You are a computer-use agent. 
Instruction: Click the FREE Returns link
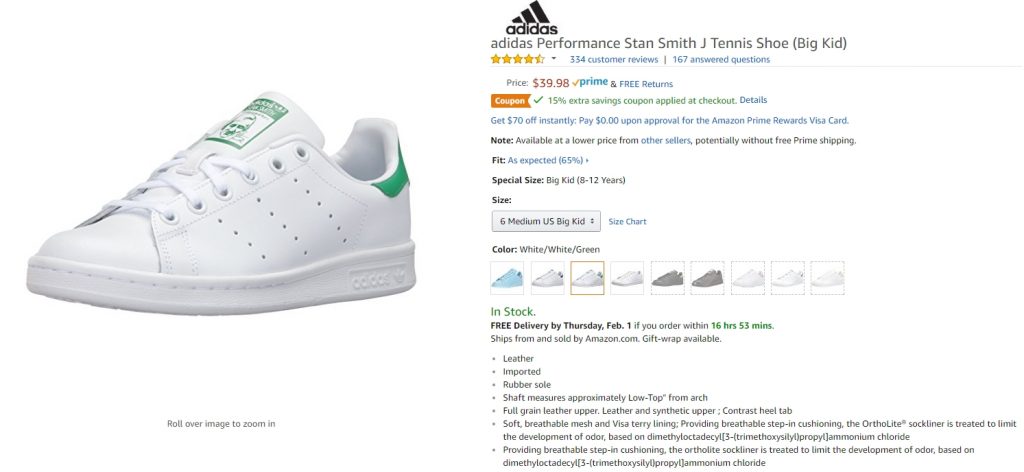coord(646,84)
